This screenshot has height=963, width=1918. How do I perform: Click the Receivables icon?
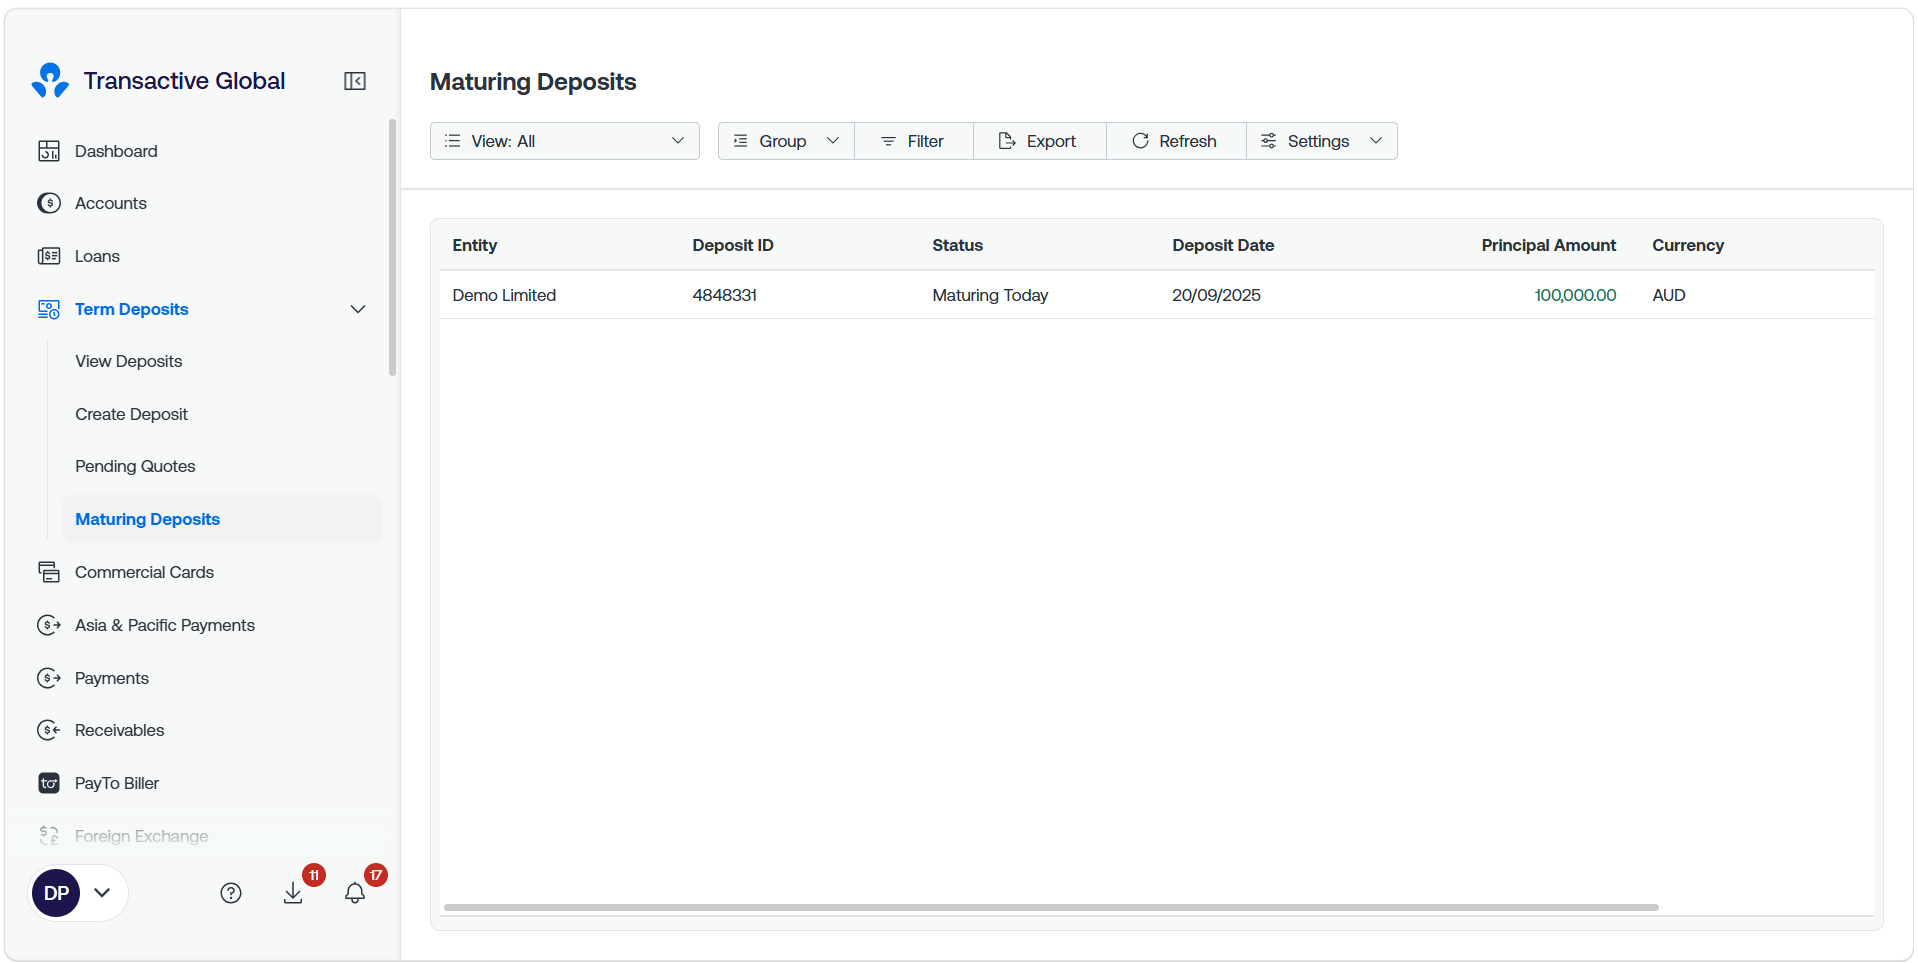(49, 730)
